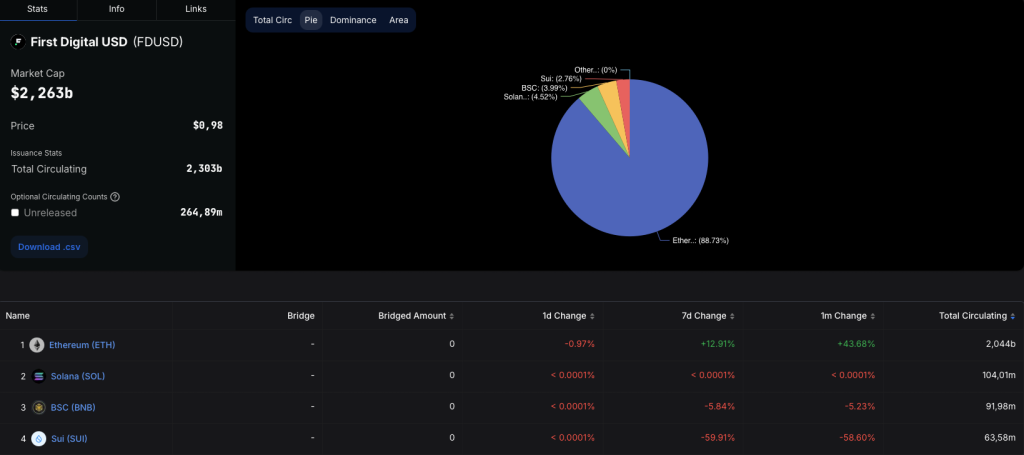Open the BSC (BNB) link
This screenshot has width=1024, height=455.
[x=73, y=407]
